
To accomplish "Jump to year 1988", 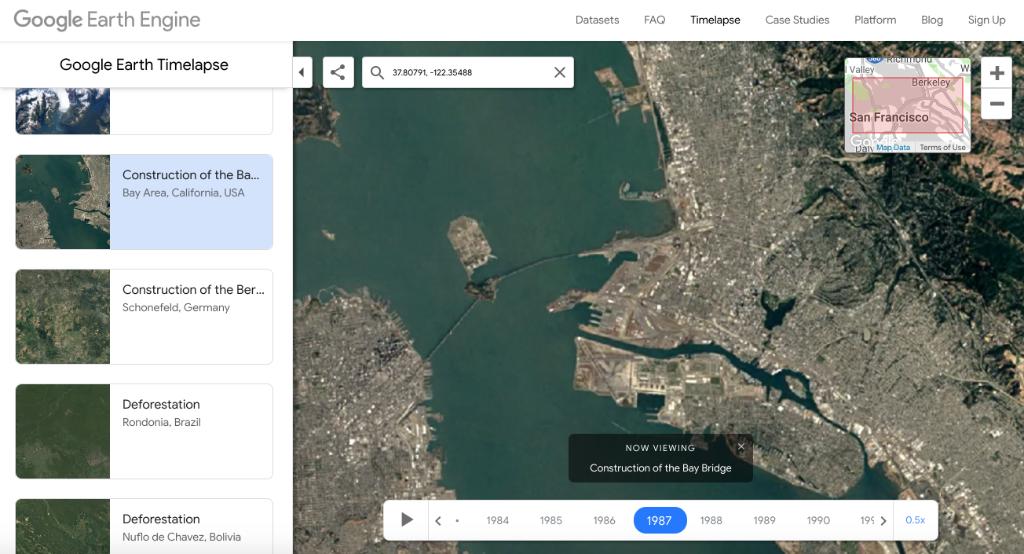I will (x=711, y=520).
